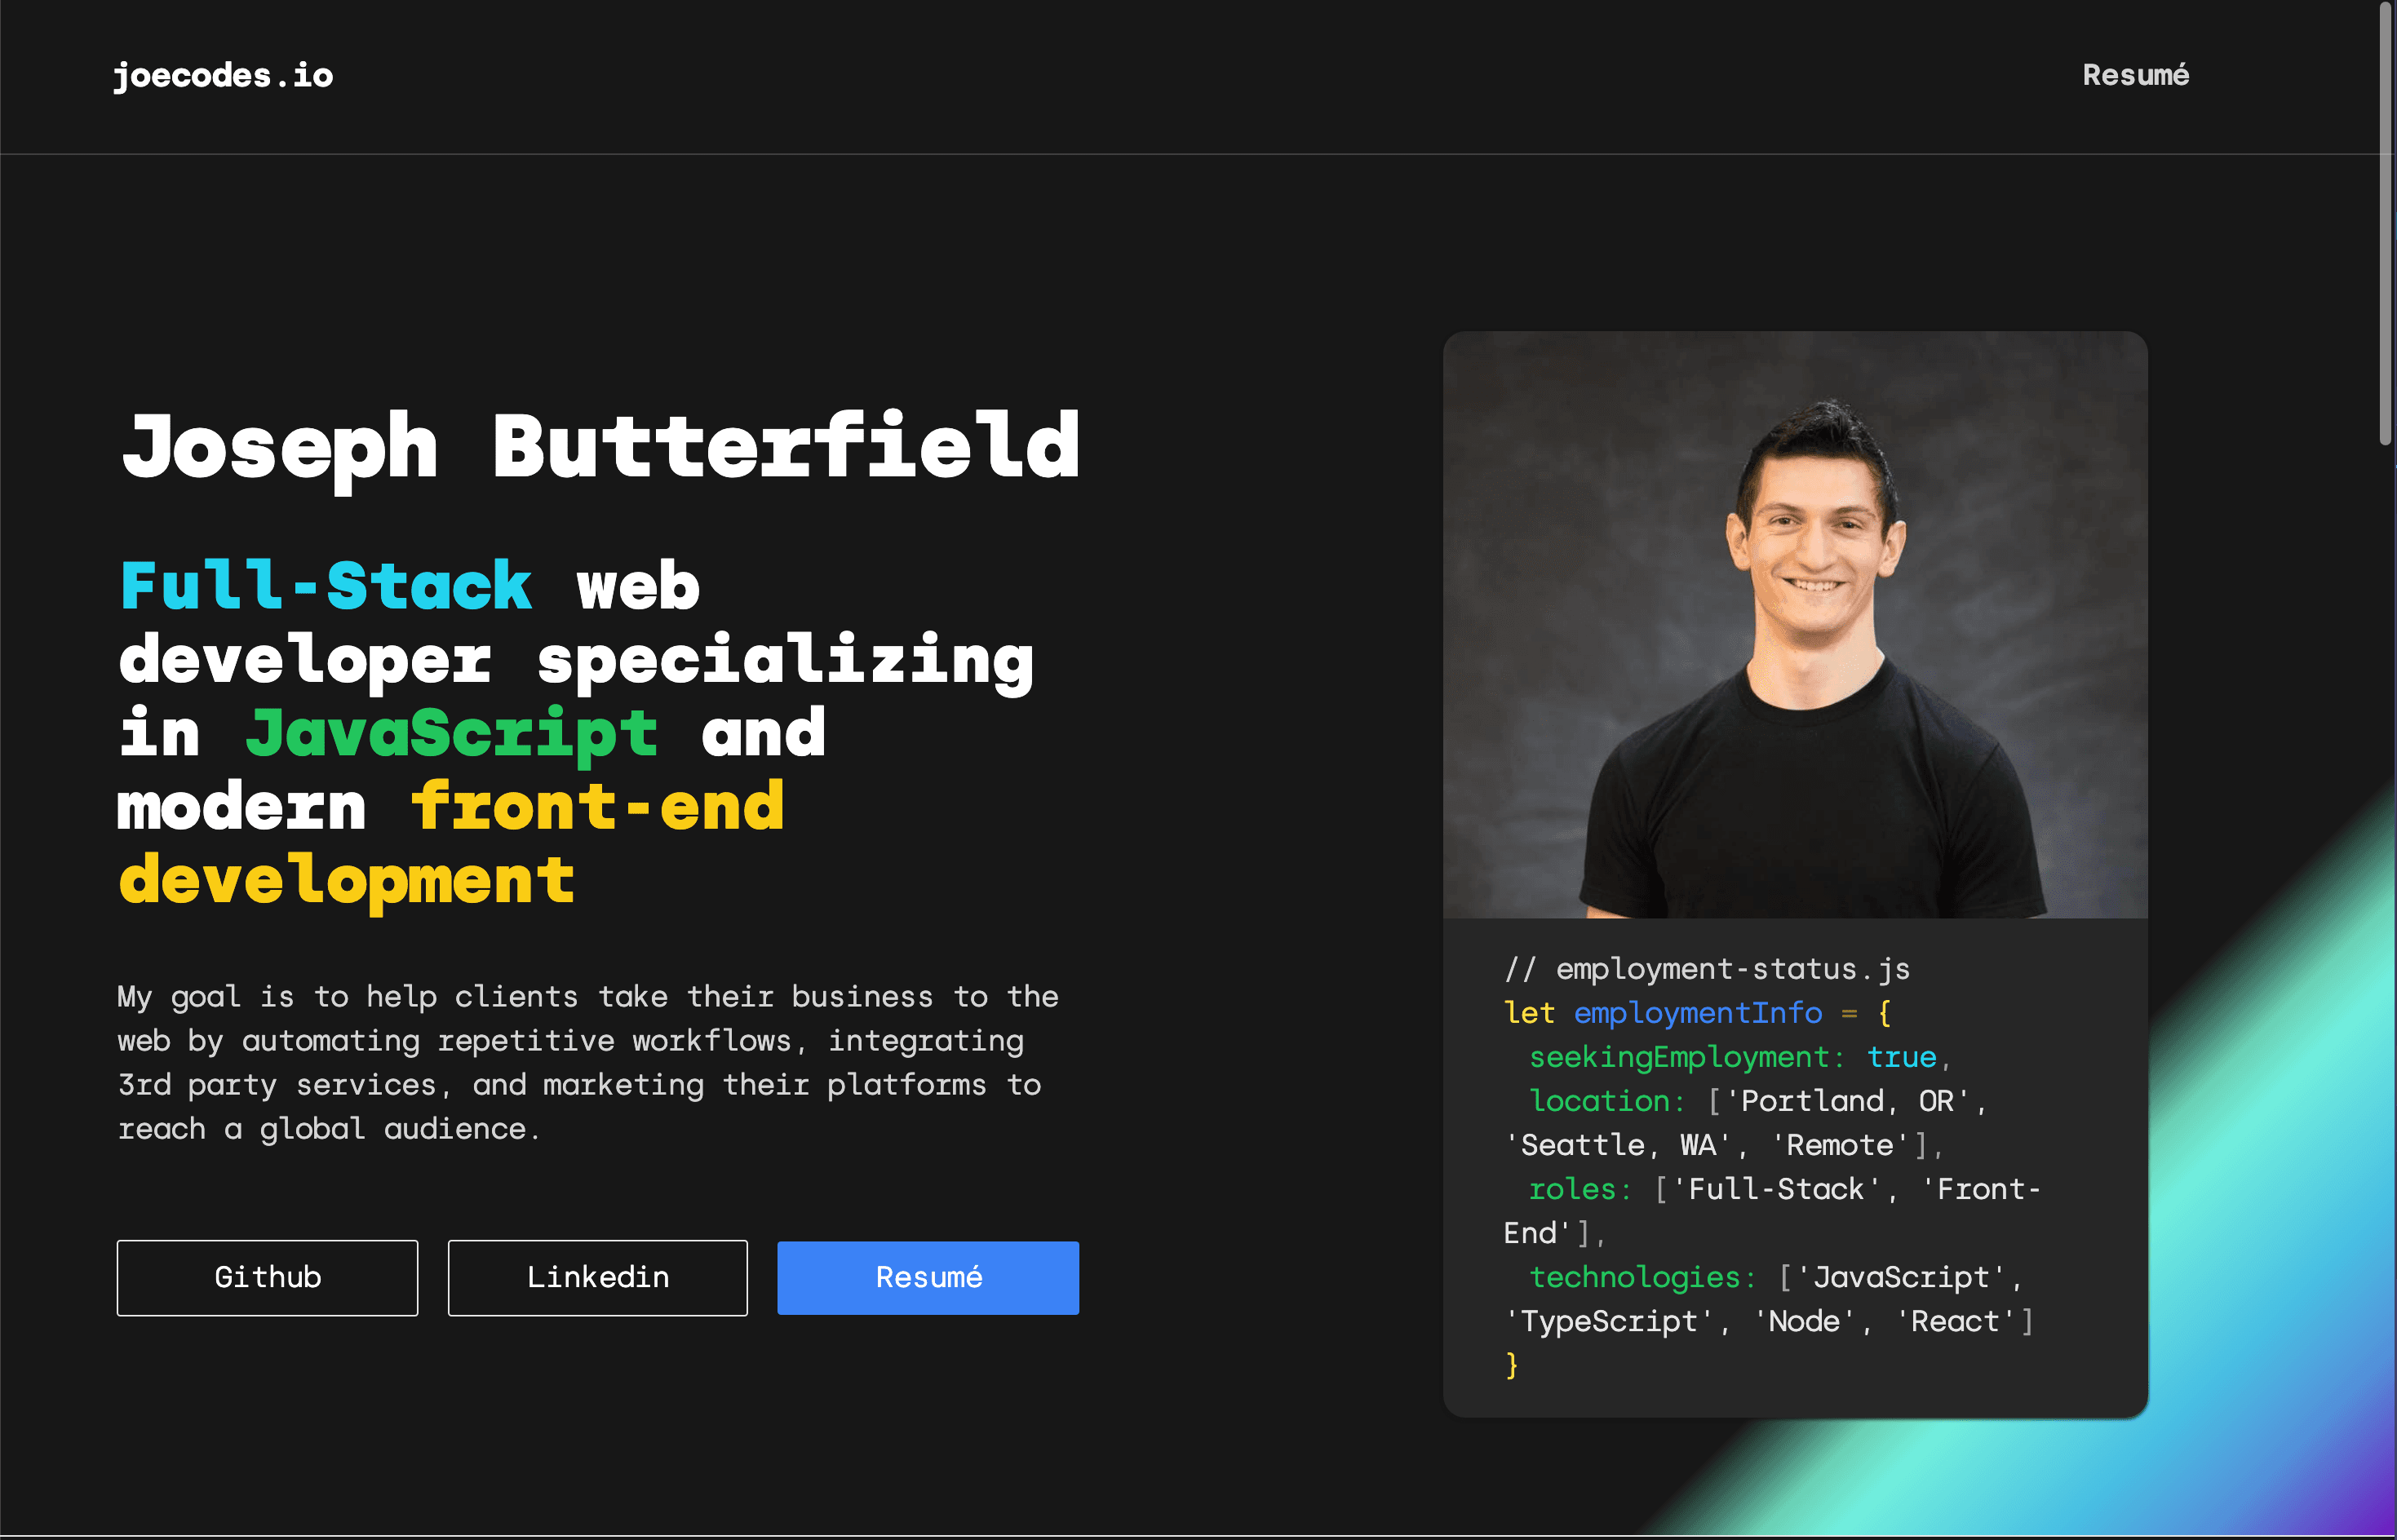Click the 'Portland, OR' string
The height and width of the screenshot is (1540, 2397).
pos(1847,1100)
